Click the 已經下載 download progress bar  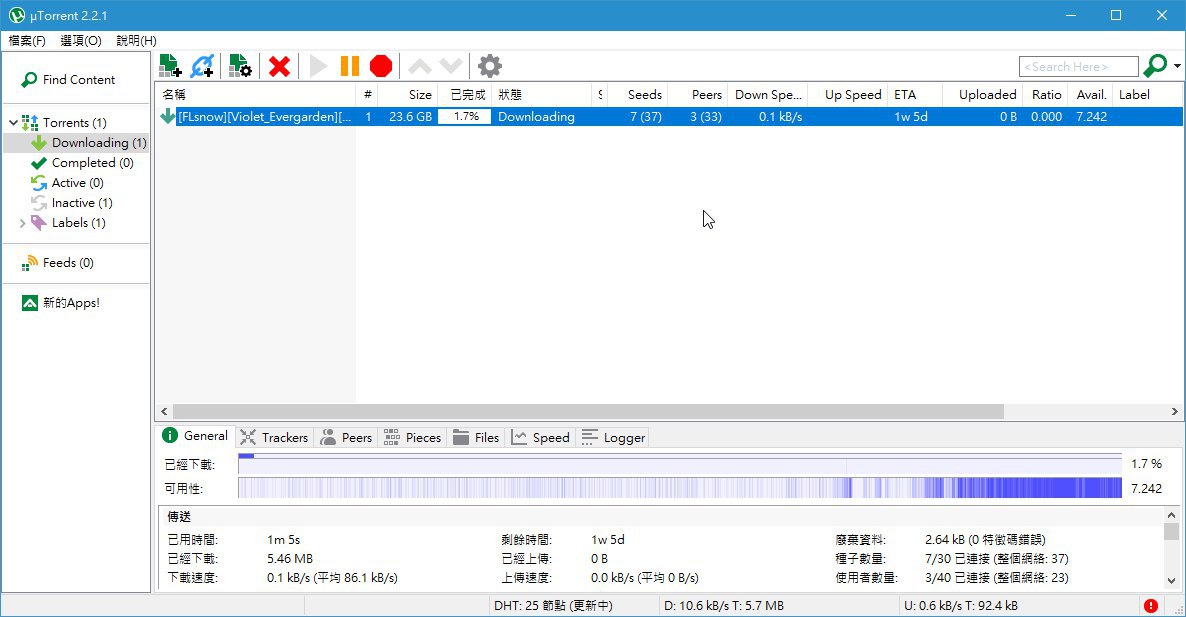click(x=679, y=464)
